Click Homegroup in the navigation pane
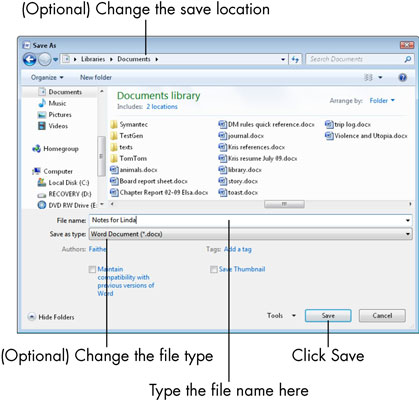419x400 pixels. tap(55, 149)
